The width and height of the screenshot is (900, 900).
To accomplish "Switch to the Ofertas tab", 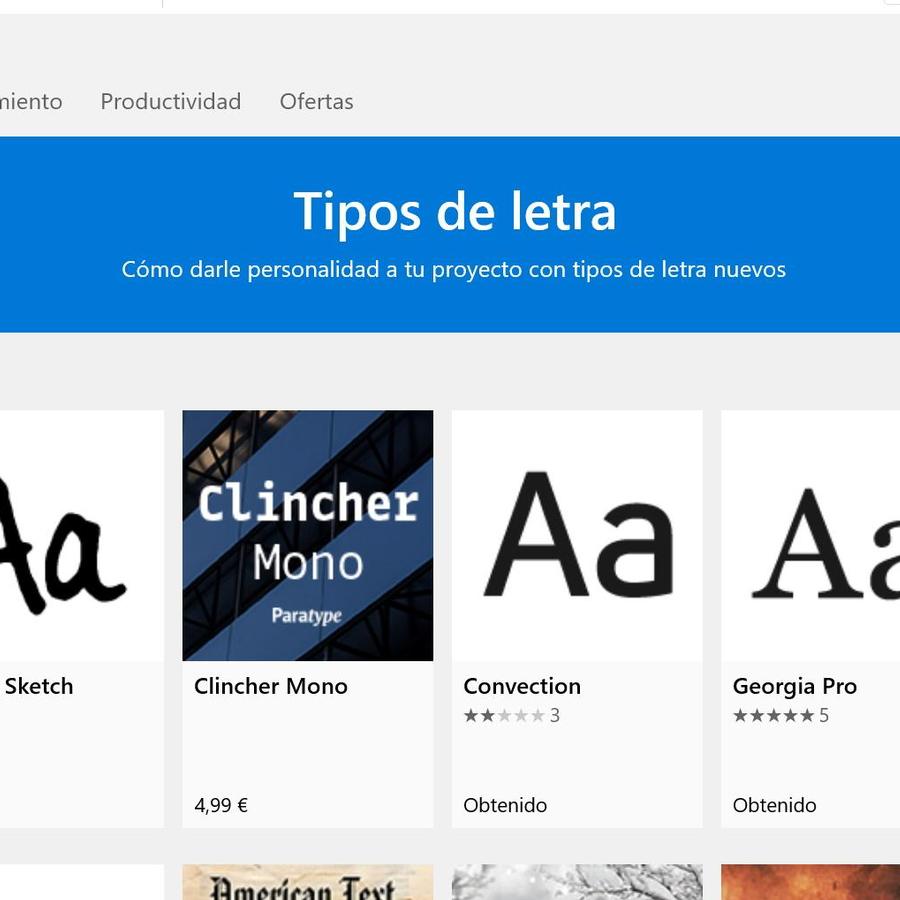I will tap(316, 101).
